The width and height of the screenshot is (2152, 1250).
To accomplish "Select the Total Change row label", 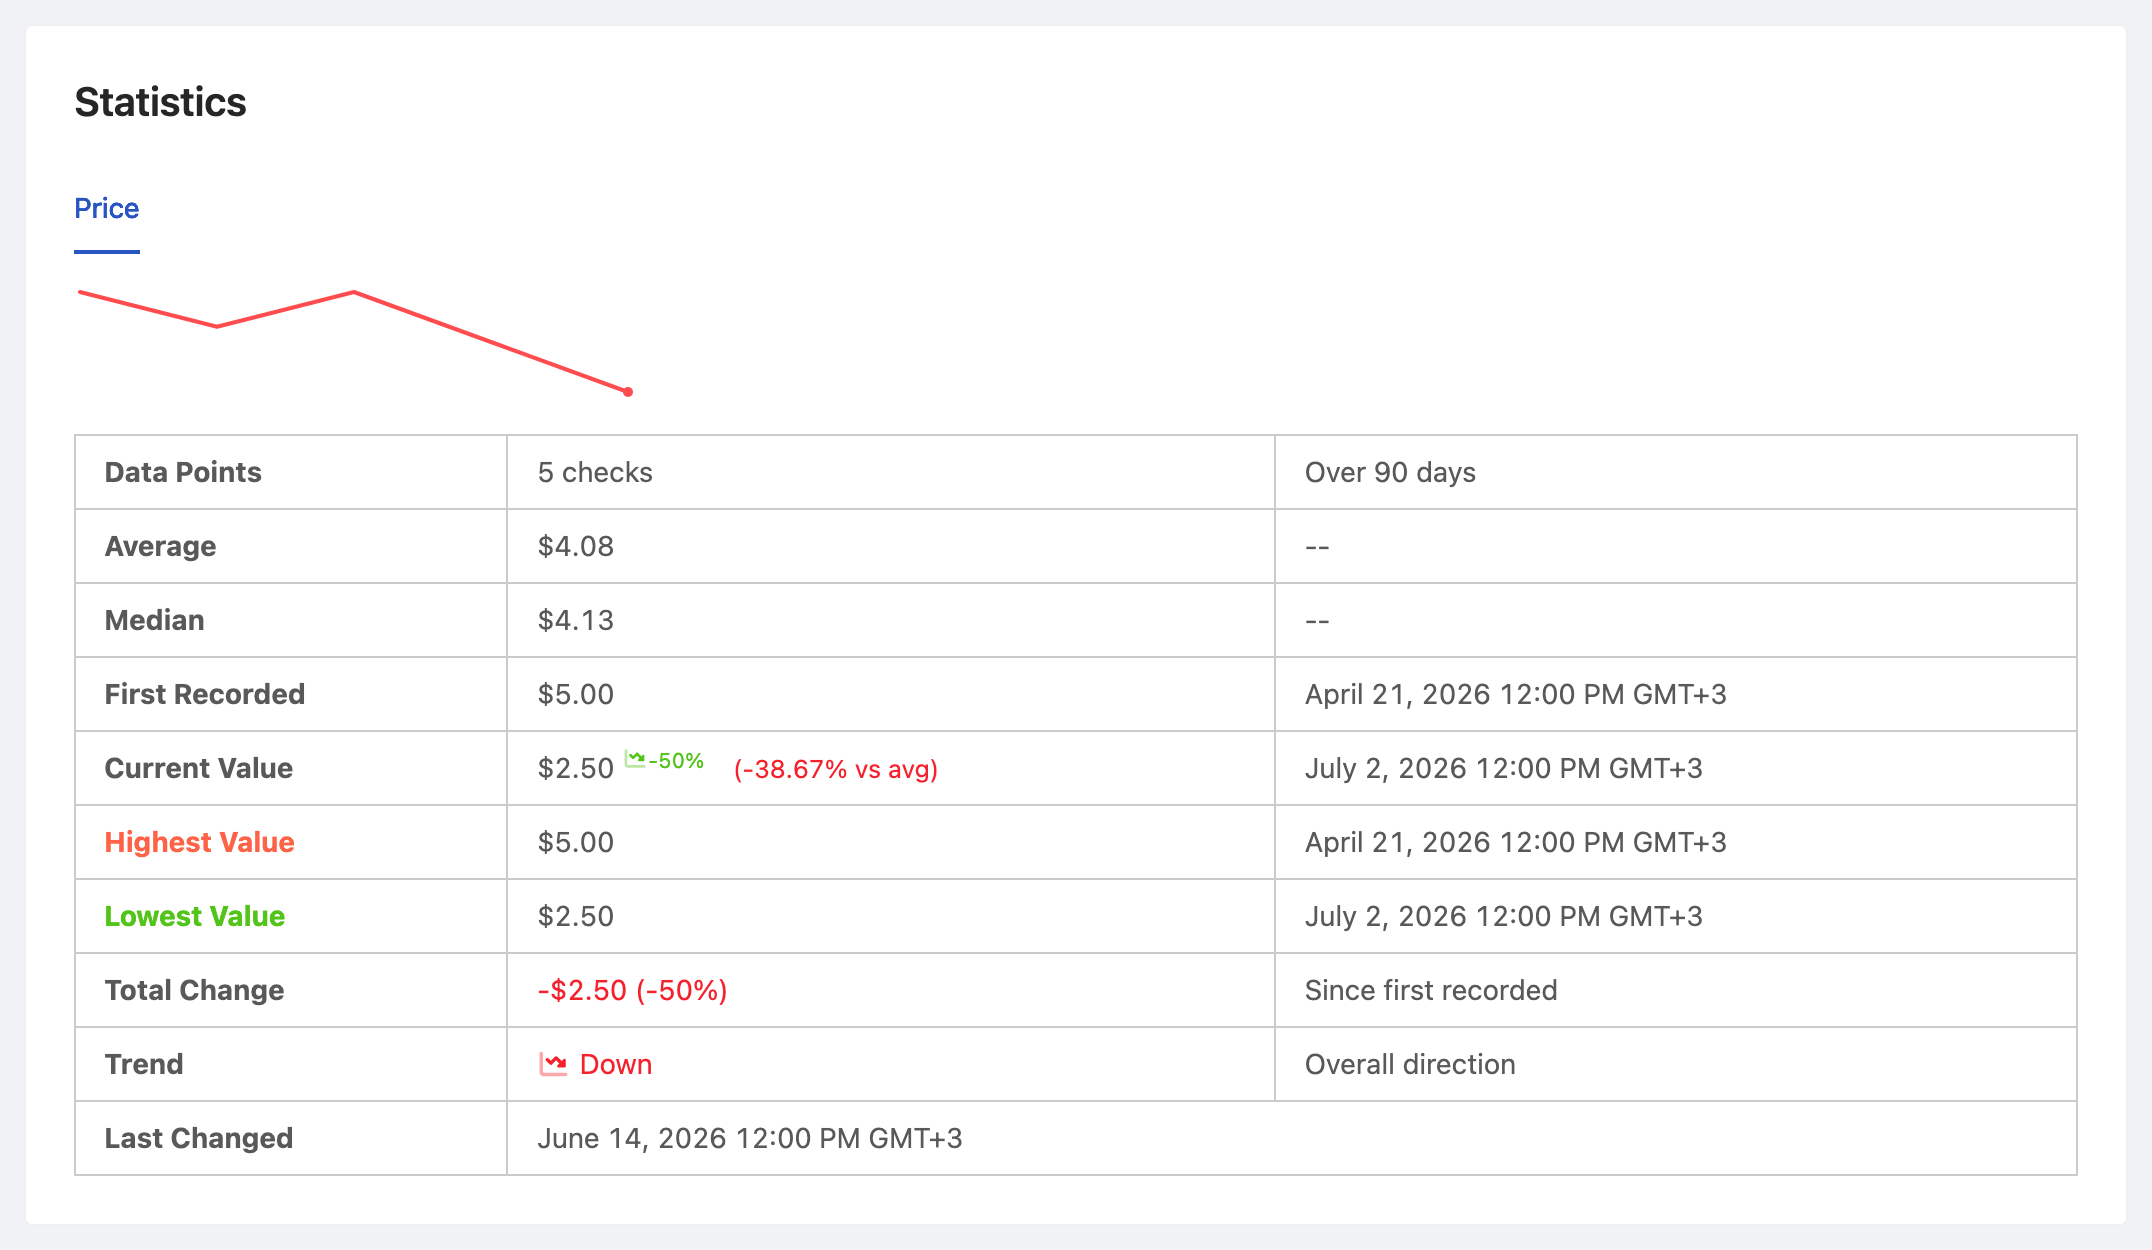I will coord(195,990).
